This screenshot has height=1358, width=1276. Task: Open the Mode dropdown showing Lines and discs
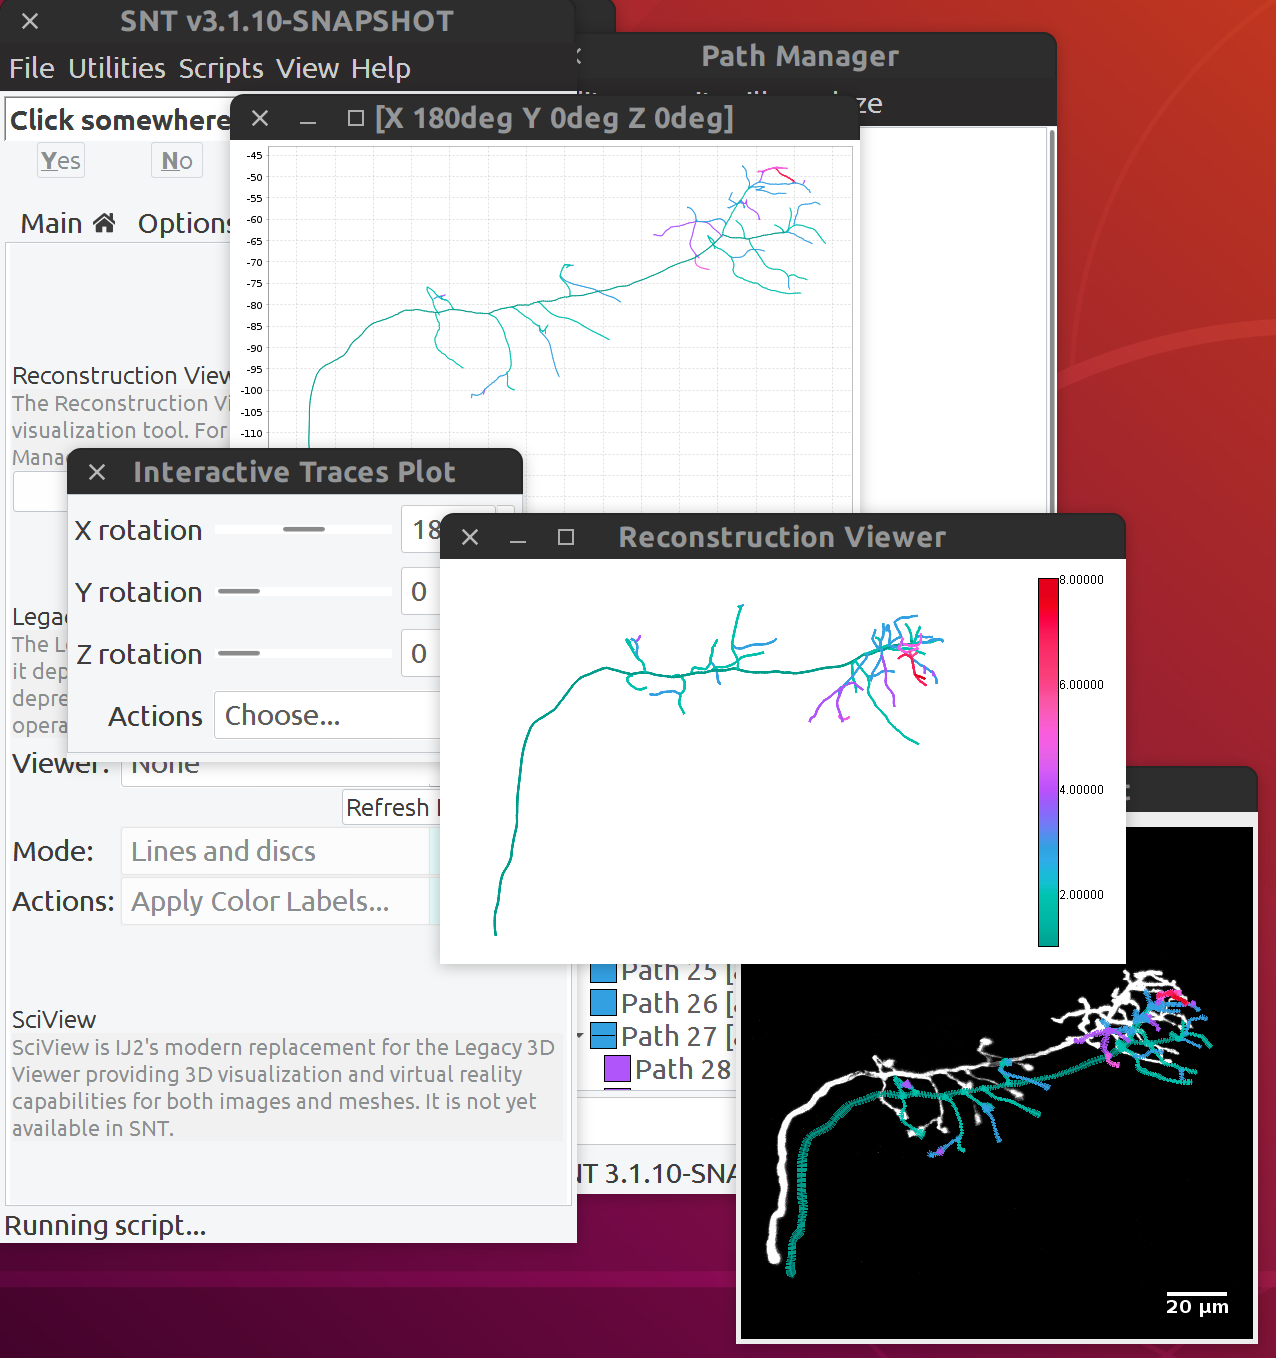tap(275, 851)
